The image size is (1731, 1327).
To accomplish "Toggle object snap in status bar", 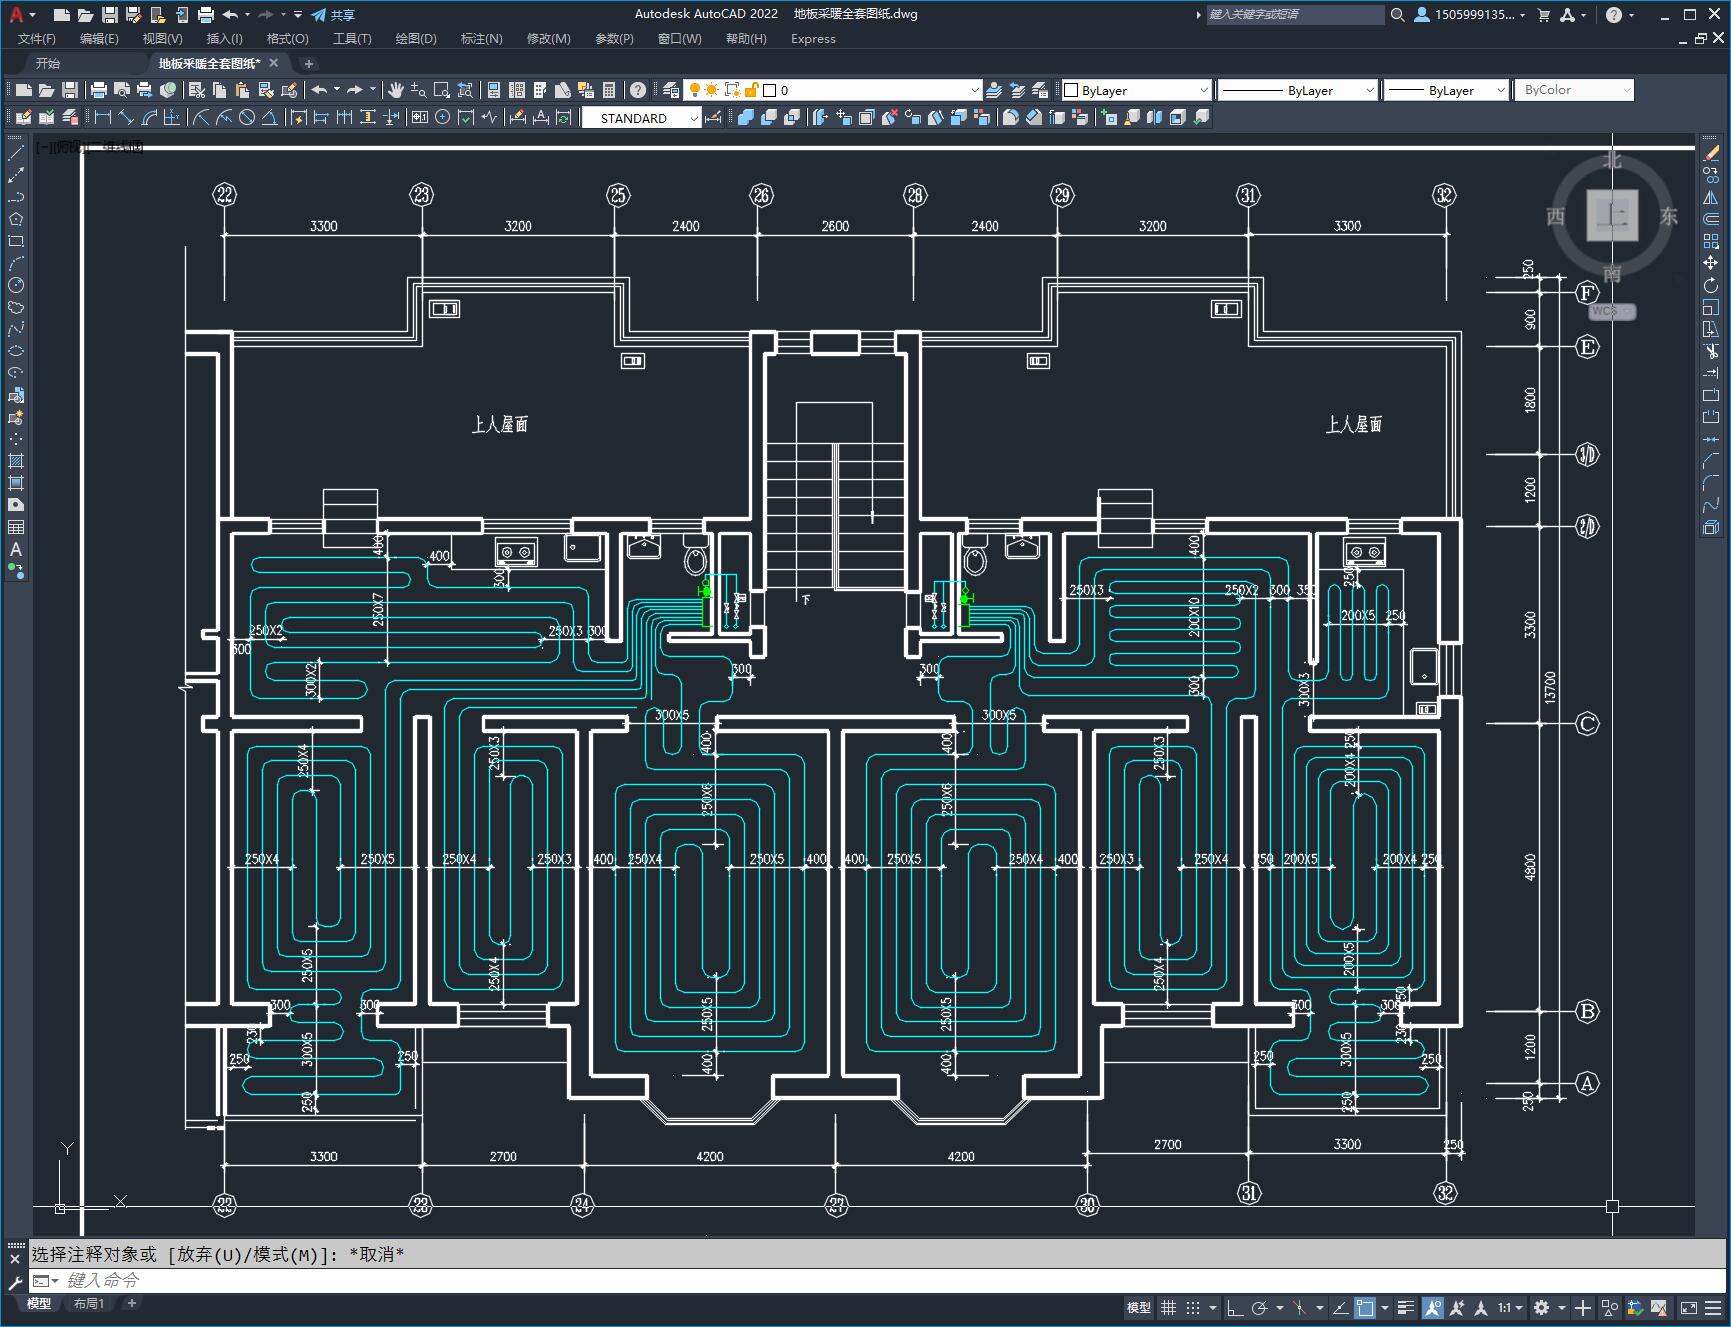I will click(1365, 1308).
